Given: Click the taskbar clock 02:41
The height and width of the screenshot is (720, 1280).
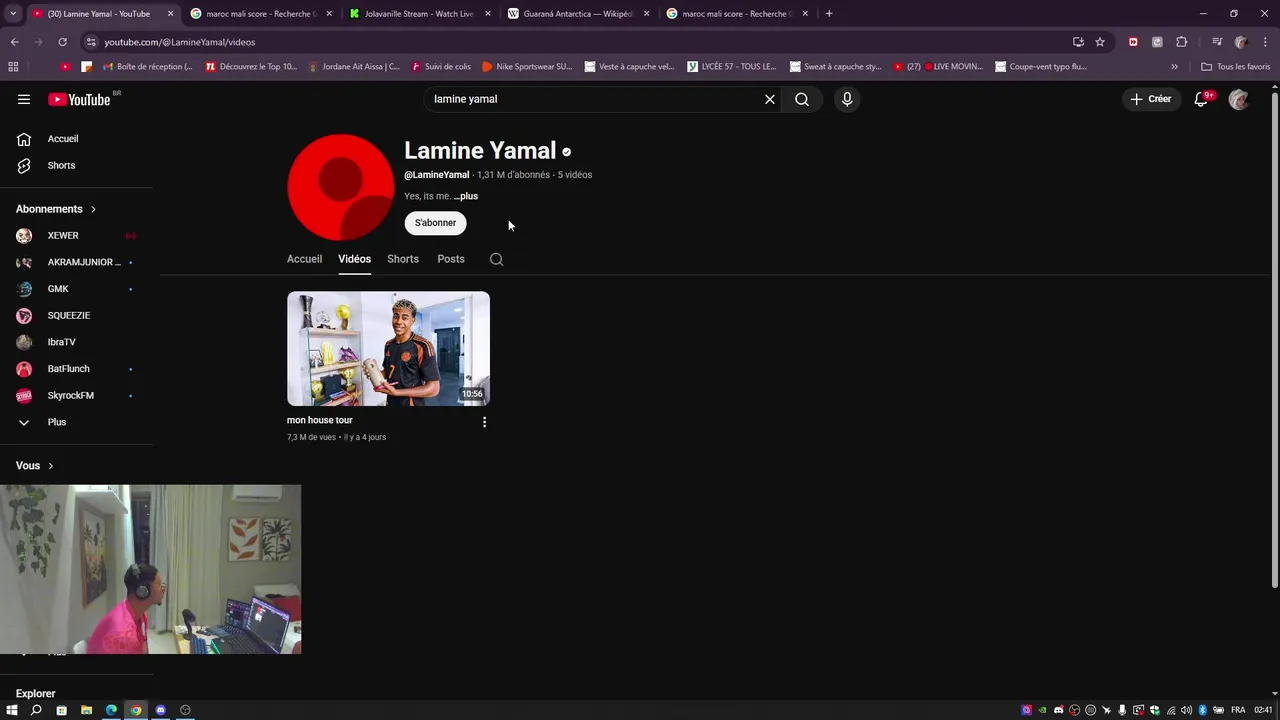Looking at the screenshot, I should (x=1264, y=710).
